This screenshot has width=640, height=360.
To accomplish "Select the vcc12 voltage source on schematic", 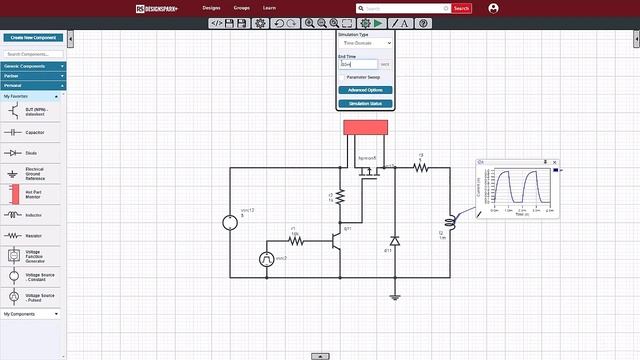I will click(x=230, y=223).
